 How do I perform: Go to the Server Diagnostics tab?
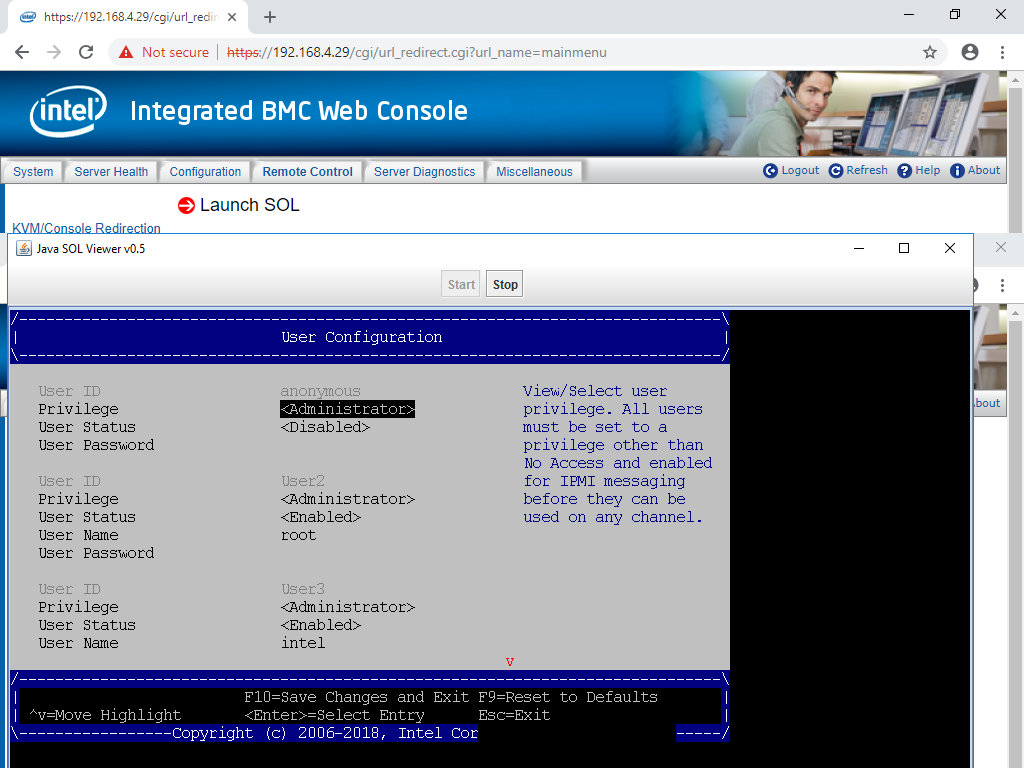click(x=424, y=172)
